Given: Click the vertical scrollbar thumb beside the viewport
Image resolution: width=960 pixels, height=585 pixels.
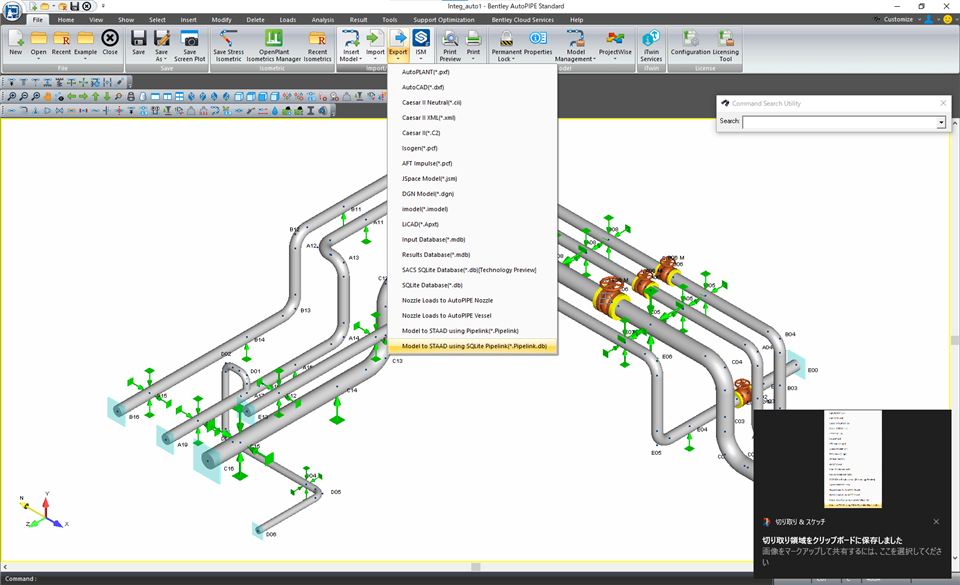Looking at the screenshot, I should pyautogui.click(x=954, y=340).
